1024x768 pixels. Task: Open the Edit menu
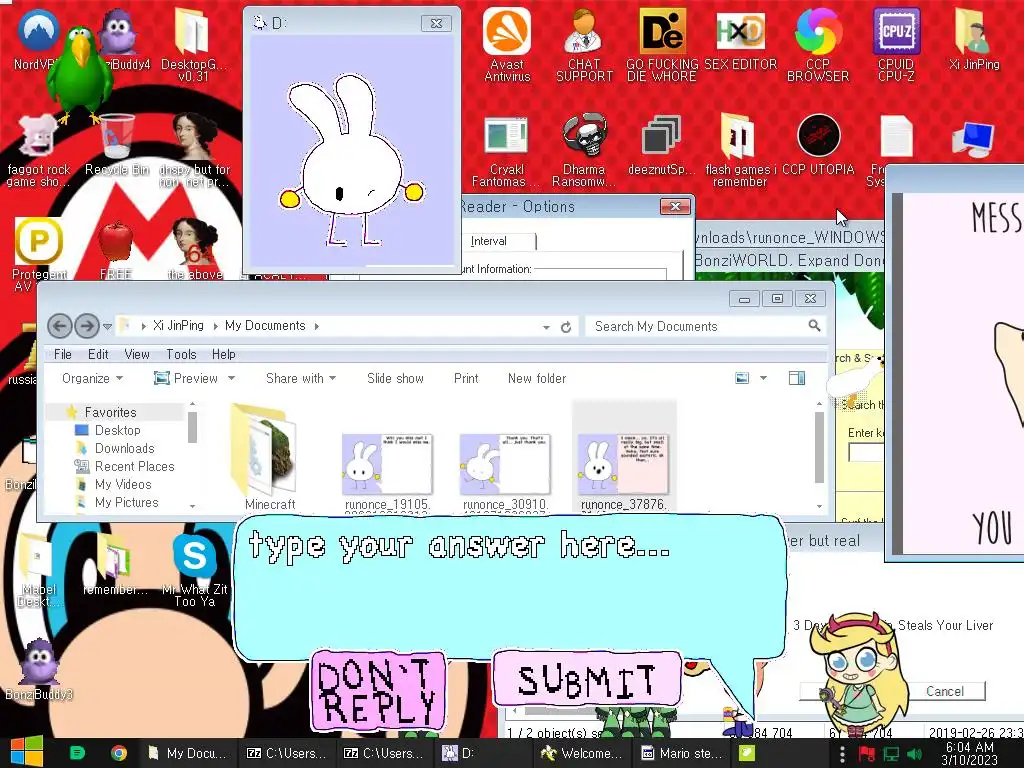(x=98, y=354)
